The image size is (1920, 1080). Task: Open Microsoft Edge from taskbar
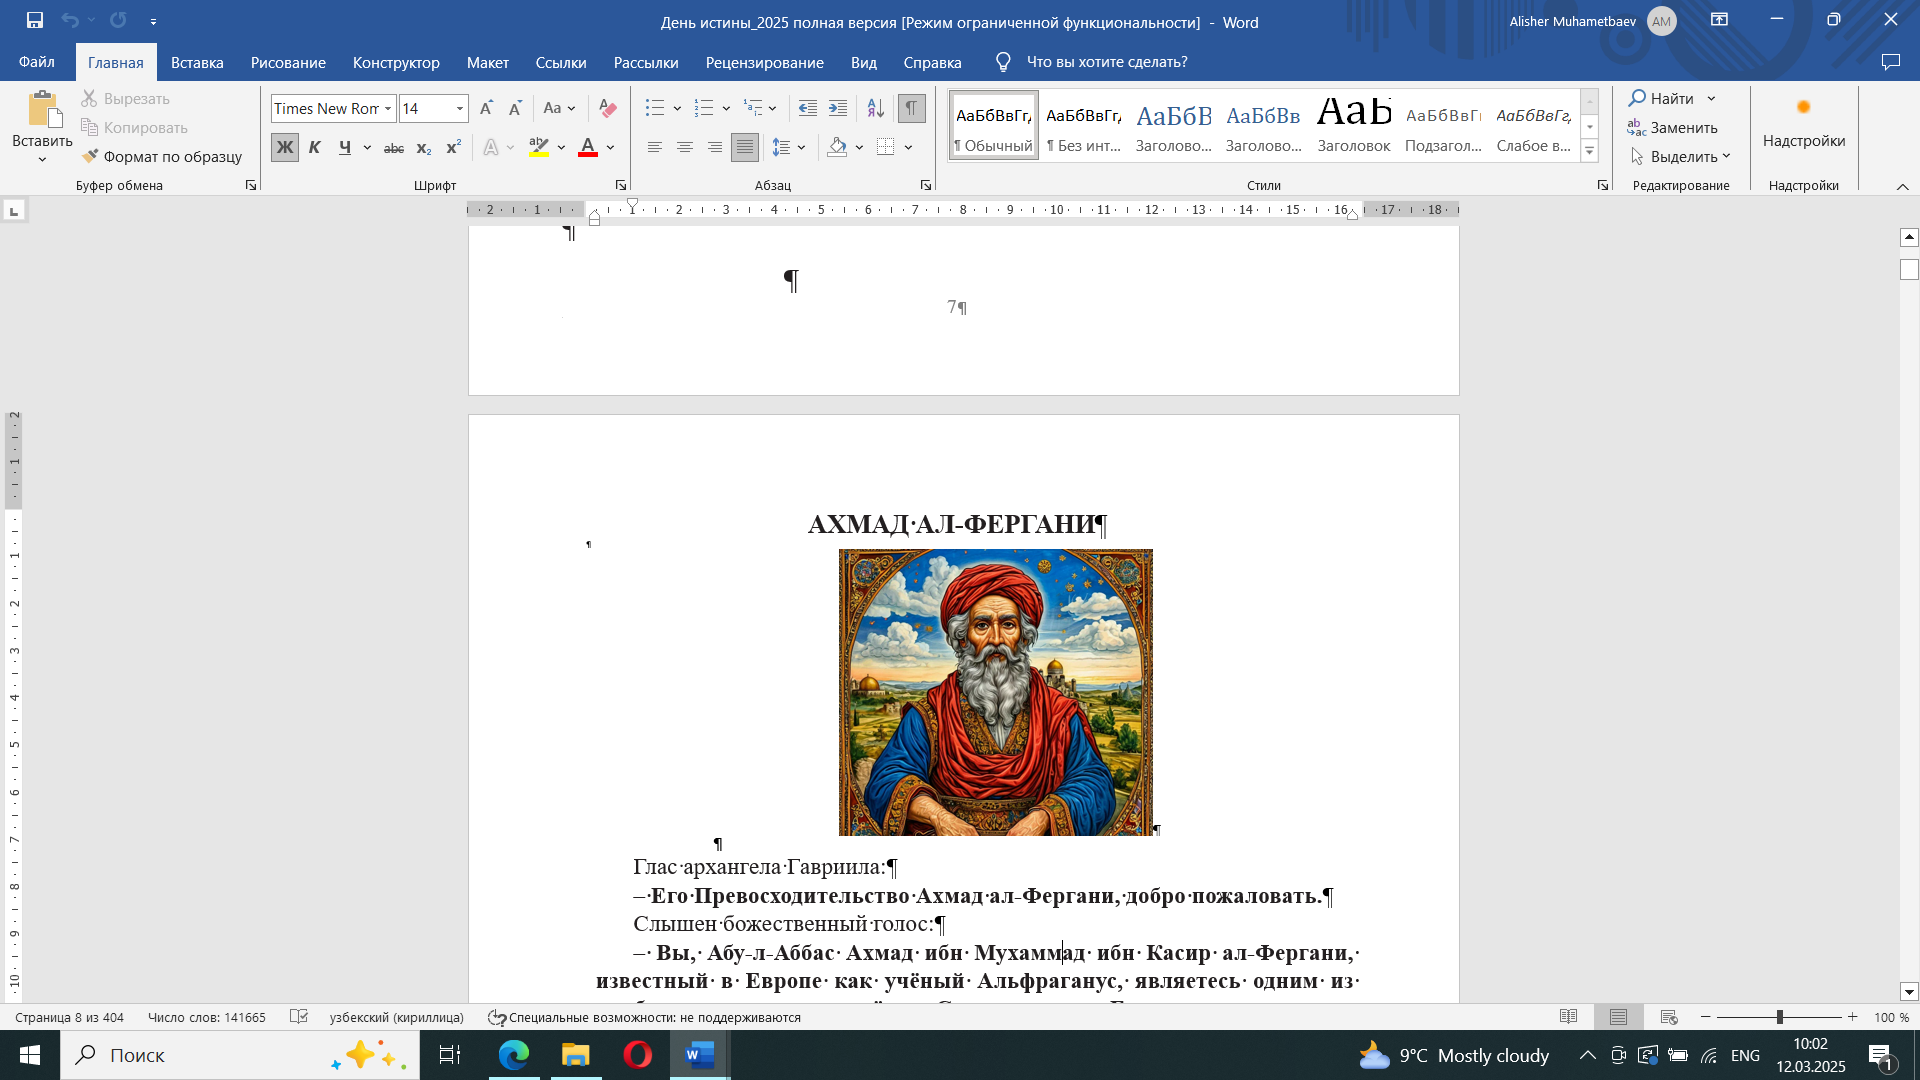(x=514, y=1055)
